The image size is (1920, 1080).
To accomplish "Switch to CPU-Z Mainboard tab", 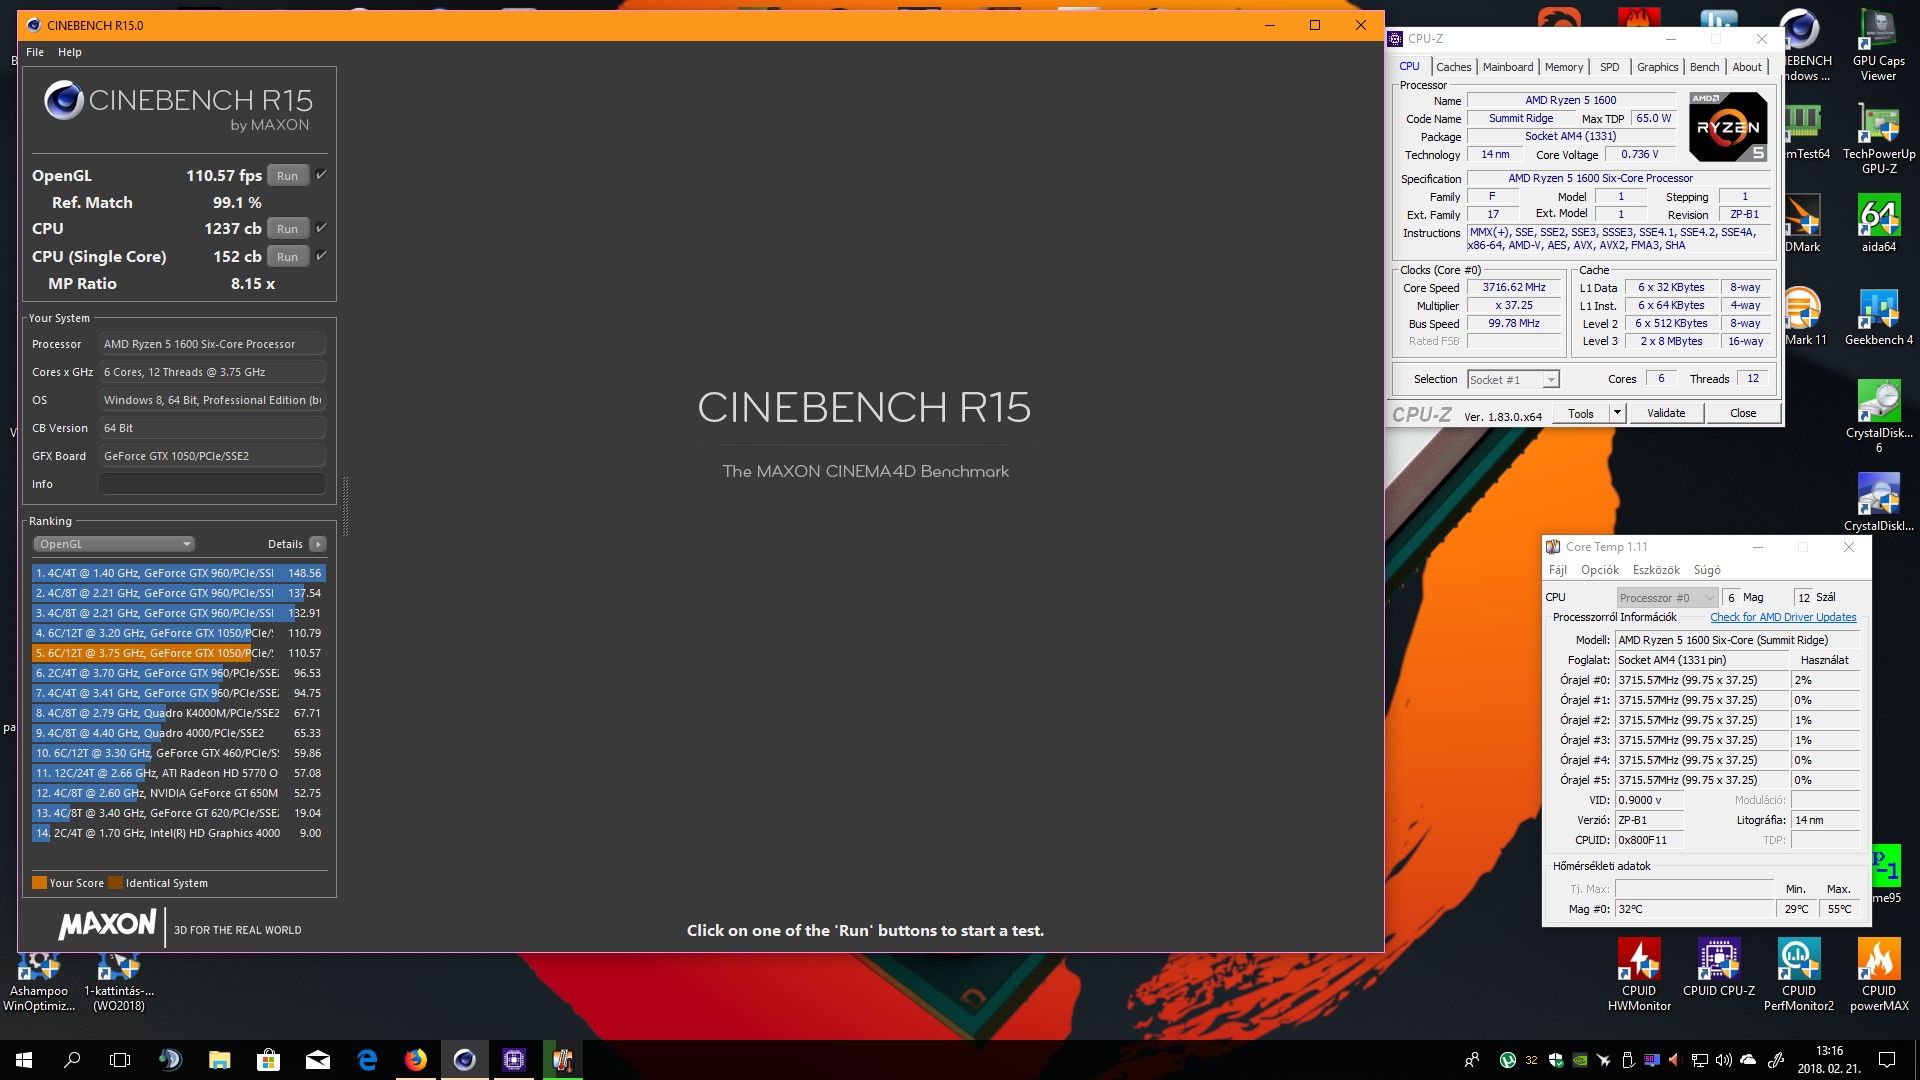I will [x=1508, y=67].
